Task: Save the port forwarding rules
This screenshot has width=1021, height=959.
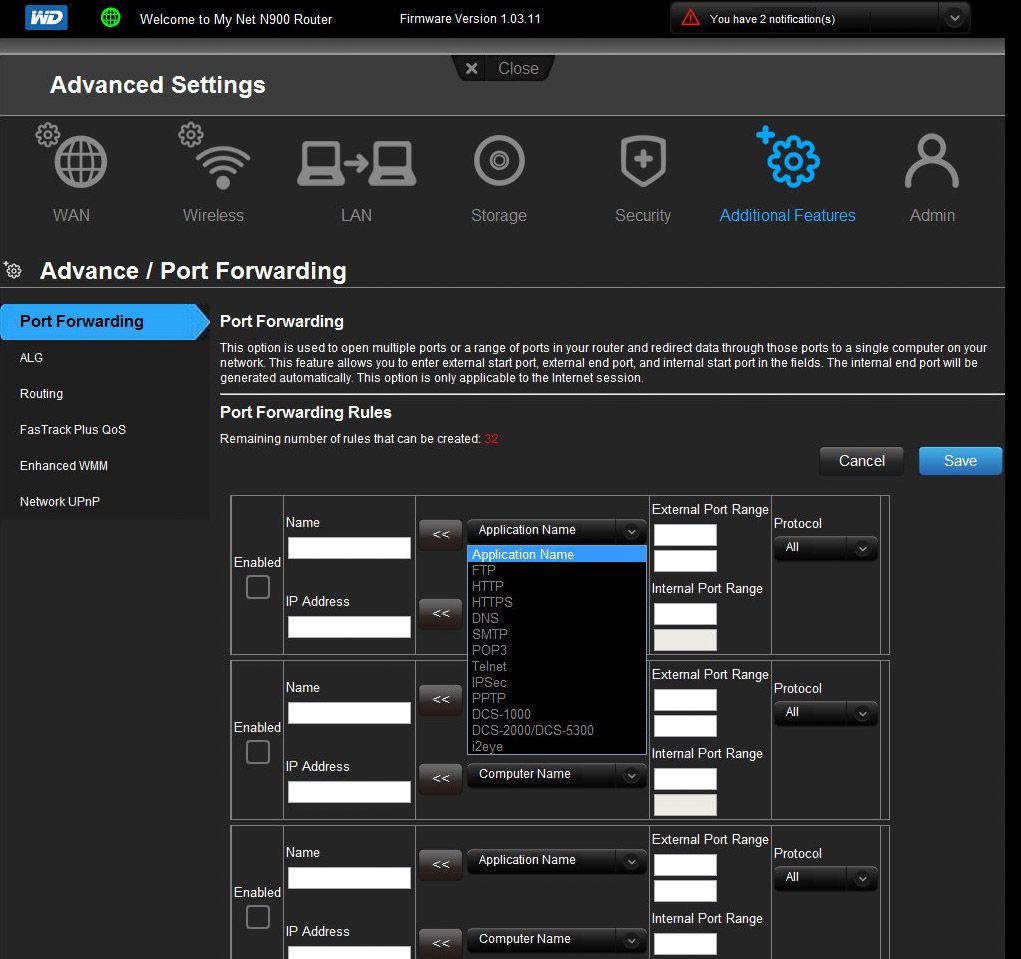Action: 960,461
